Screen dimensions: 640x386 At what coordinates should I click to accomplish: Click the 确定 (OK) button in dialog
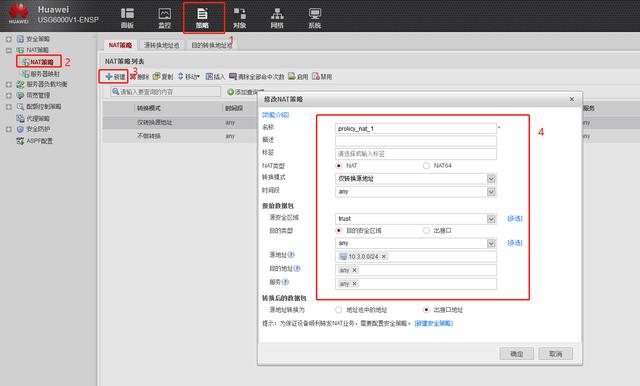pos(516,354)
